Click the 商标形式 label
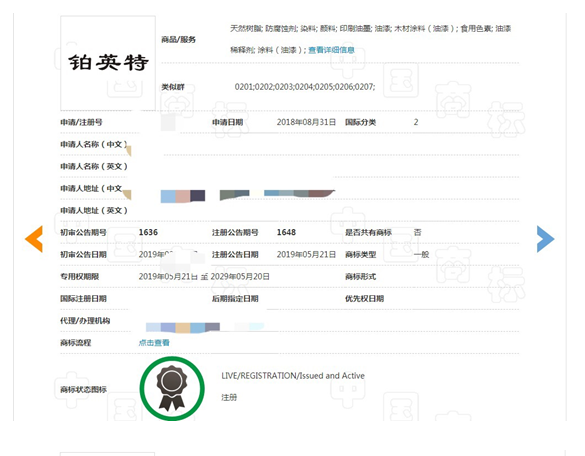Image resolution: width=585 pixels, height=456 pixels. click(x=360, y=277)
